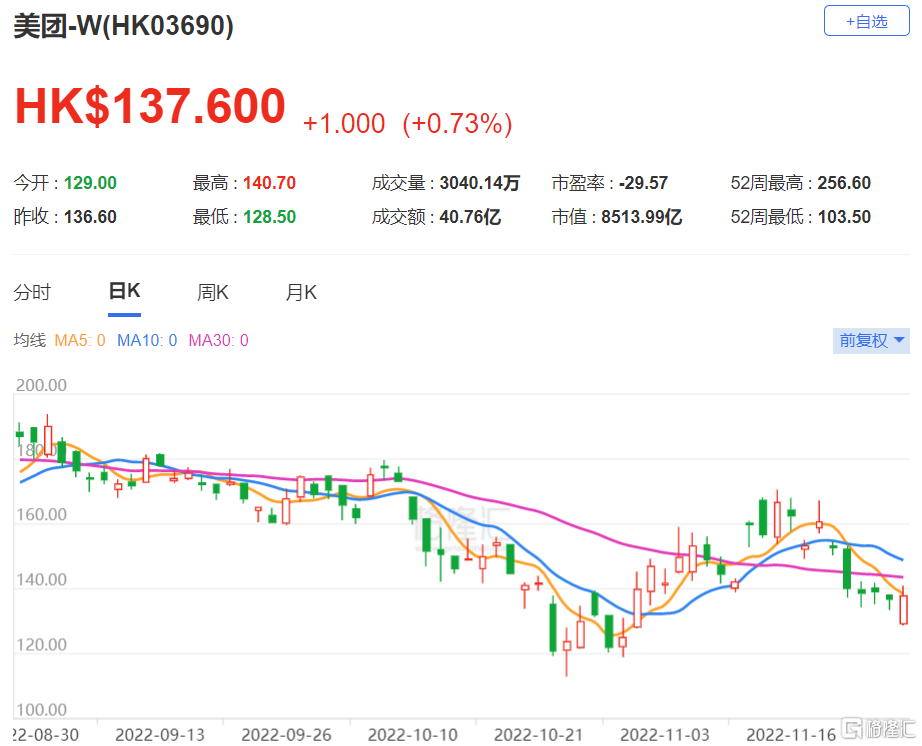Click the 2022-11-03 date axis label
The image size is (922, 746).
pos(665,735)
